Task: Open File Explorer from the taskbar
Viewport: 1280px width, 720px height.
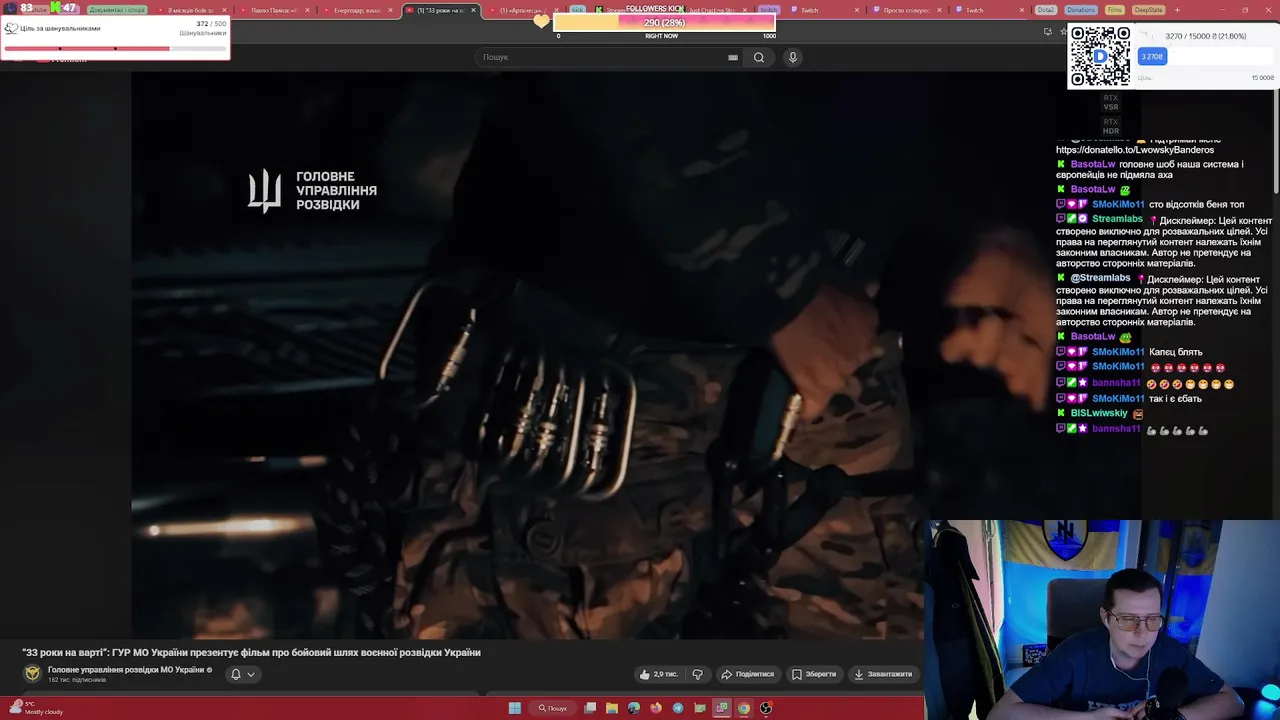Action: click(x=612, y=708)
